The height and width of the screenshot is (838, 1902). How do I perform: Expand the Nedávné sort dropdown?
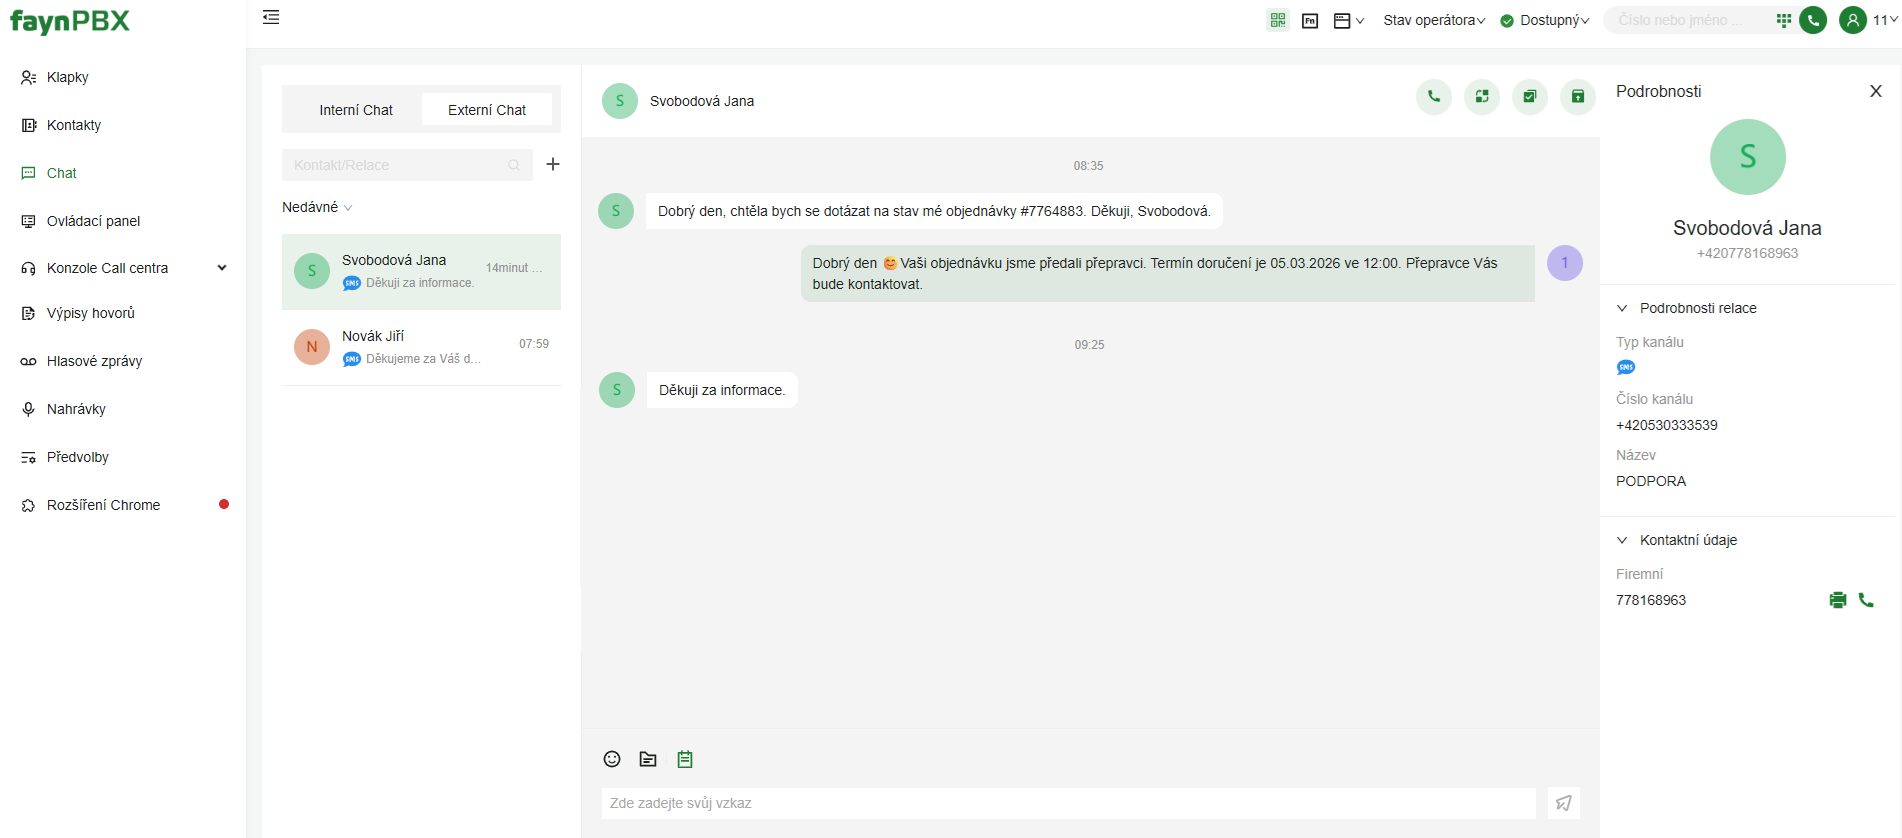(317, 207)
